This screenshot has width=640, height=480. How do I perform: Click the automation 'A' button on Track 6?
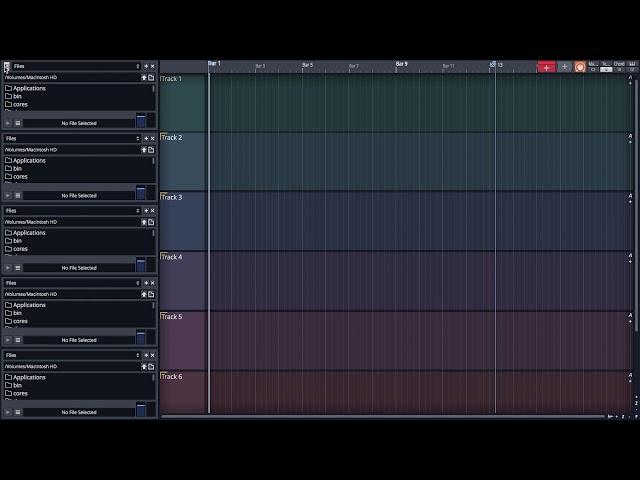pos(630,375)
